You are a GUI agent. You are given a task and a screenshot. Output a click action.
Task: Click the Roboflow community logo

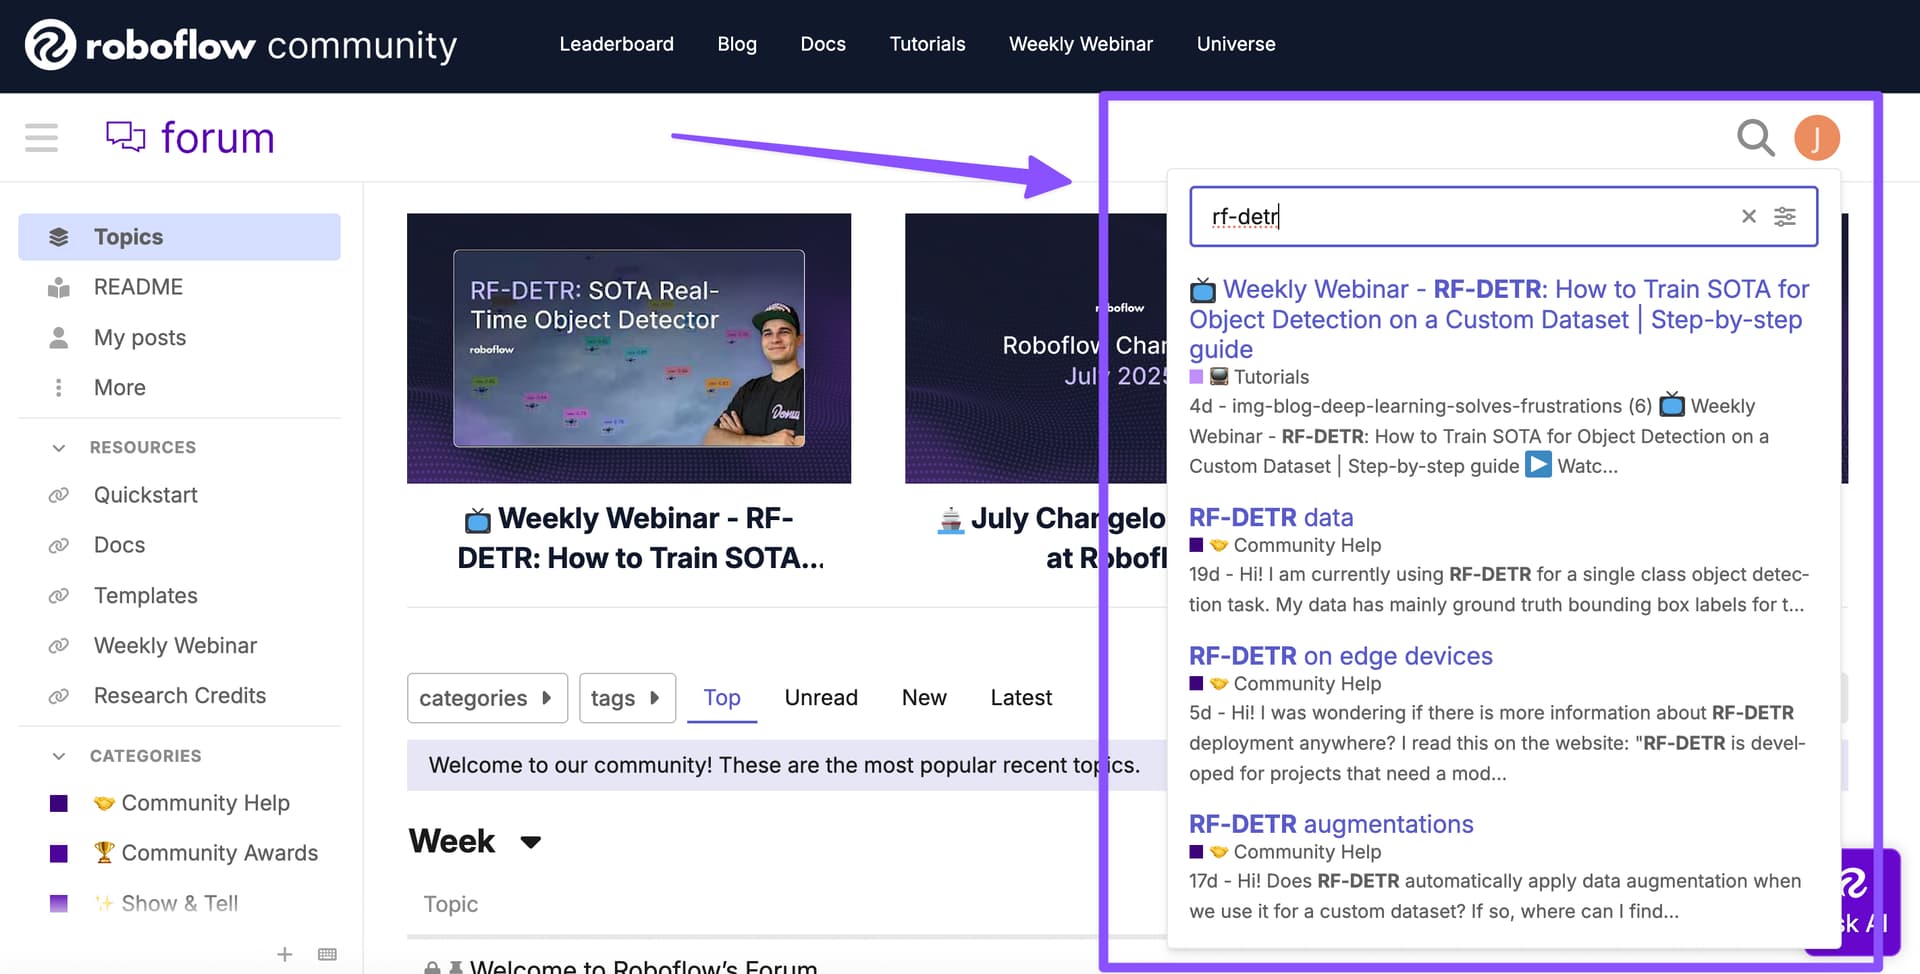pyautogui.click(x=241, y=45)
